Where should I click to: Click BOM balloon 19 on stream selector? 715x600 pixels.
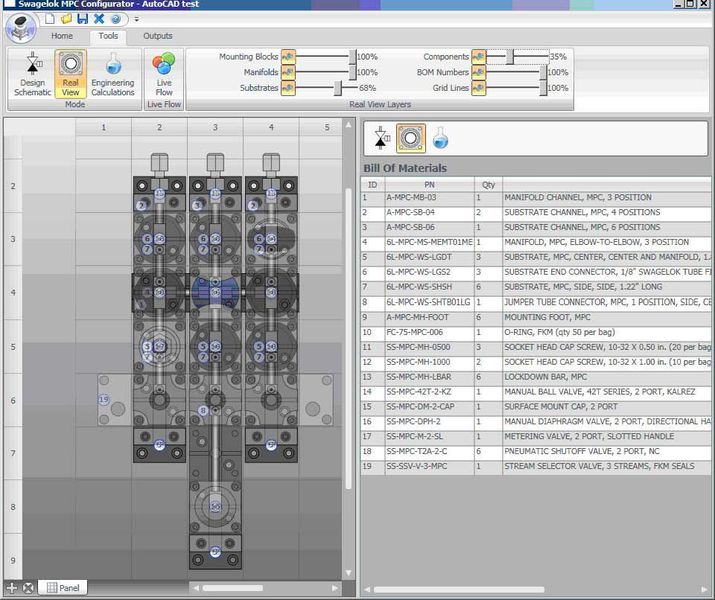click(x=104, y=400)
